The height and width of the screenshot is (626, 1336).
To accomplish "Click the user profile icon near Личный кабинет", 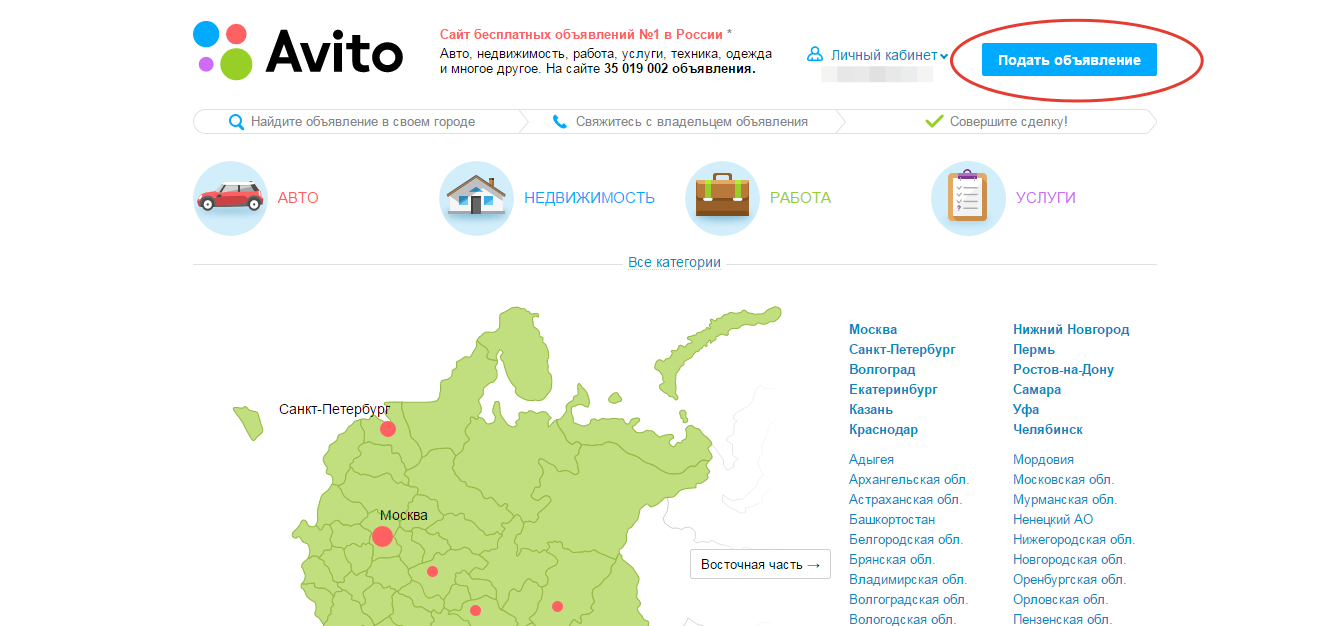I will pos(815,55).
